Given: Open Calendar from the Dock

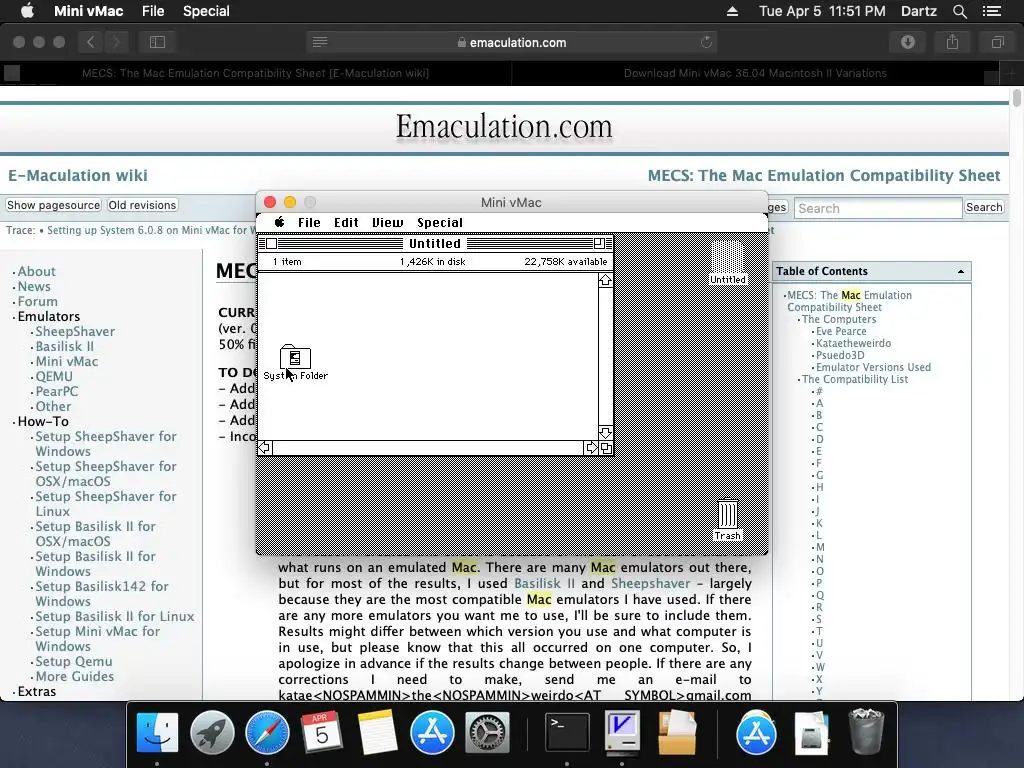Looking at the screenshot, I should tap(321, 731).
